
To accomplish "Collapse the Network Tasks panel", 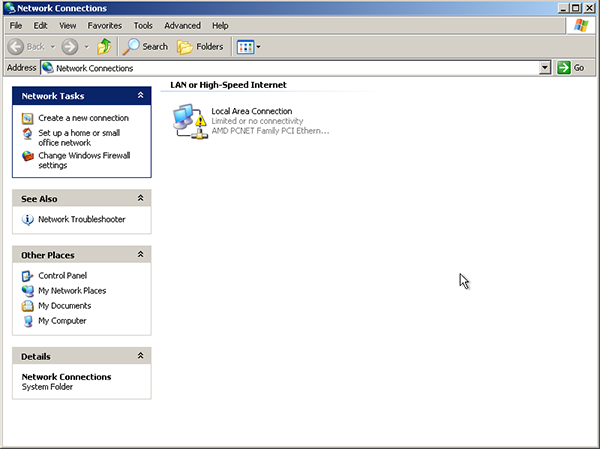I will tap(141, 96).
